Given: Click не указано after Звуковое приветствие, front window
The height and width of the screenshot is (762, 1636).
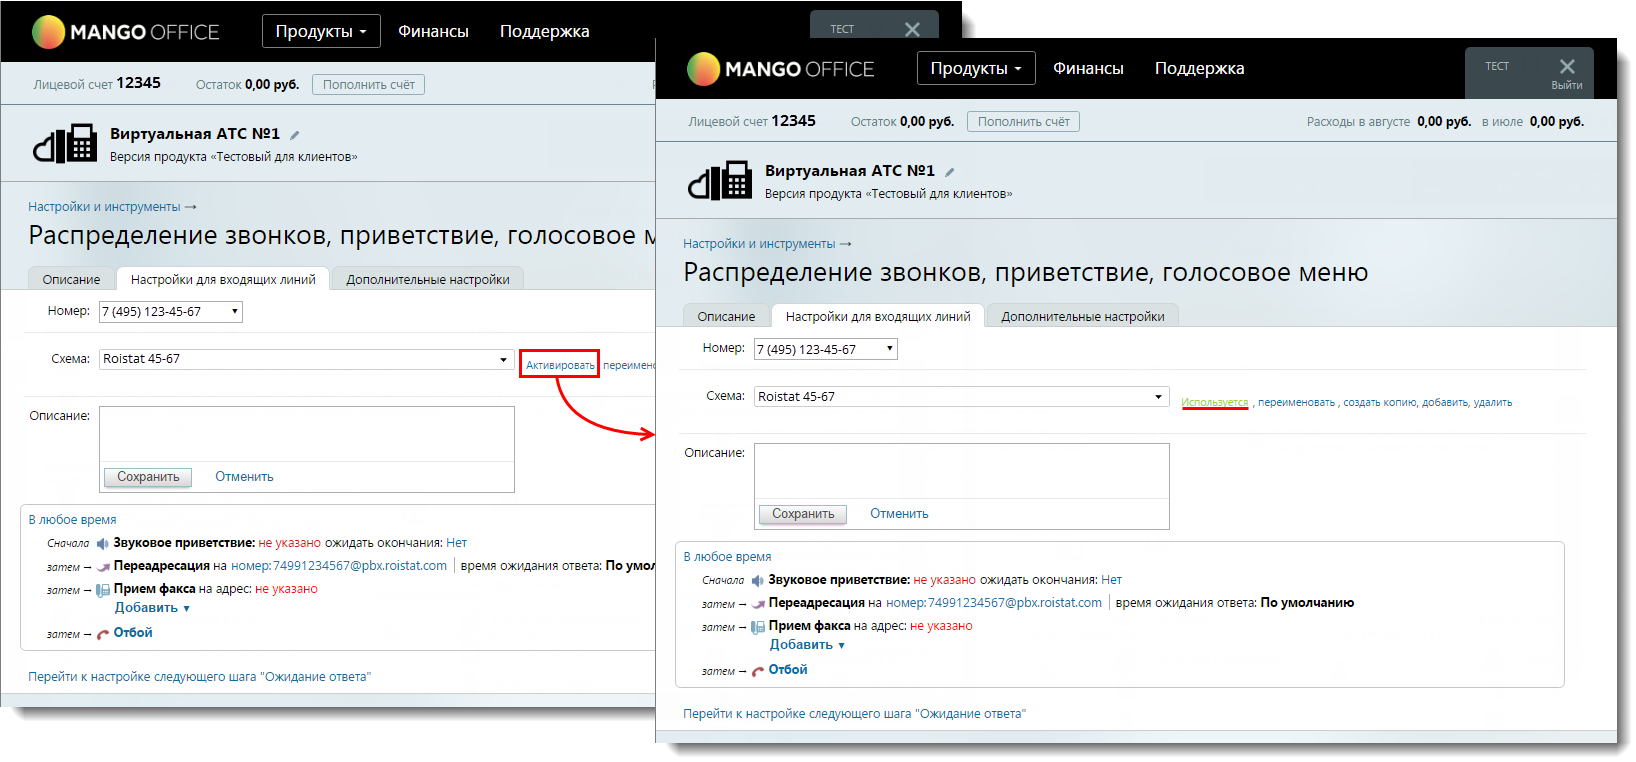Looking at the screenshot, I should [944, 580].
